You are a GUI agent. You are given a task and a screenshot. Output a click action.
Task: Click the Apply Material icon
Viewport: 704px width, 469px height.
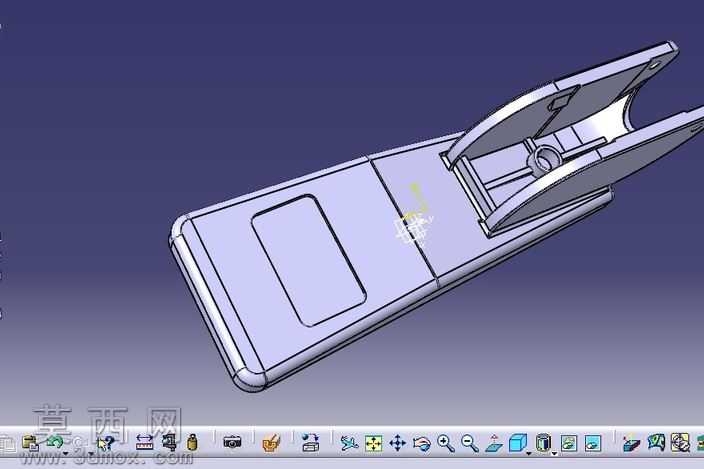271,443
